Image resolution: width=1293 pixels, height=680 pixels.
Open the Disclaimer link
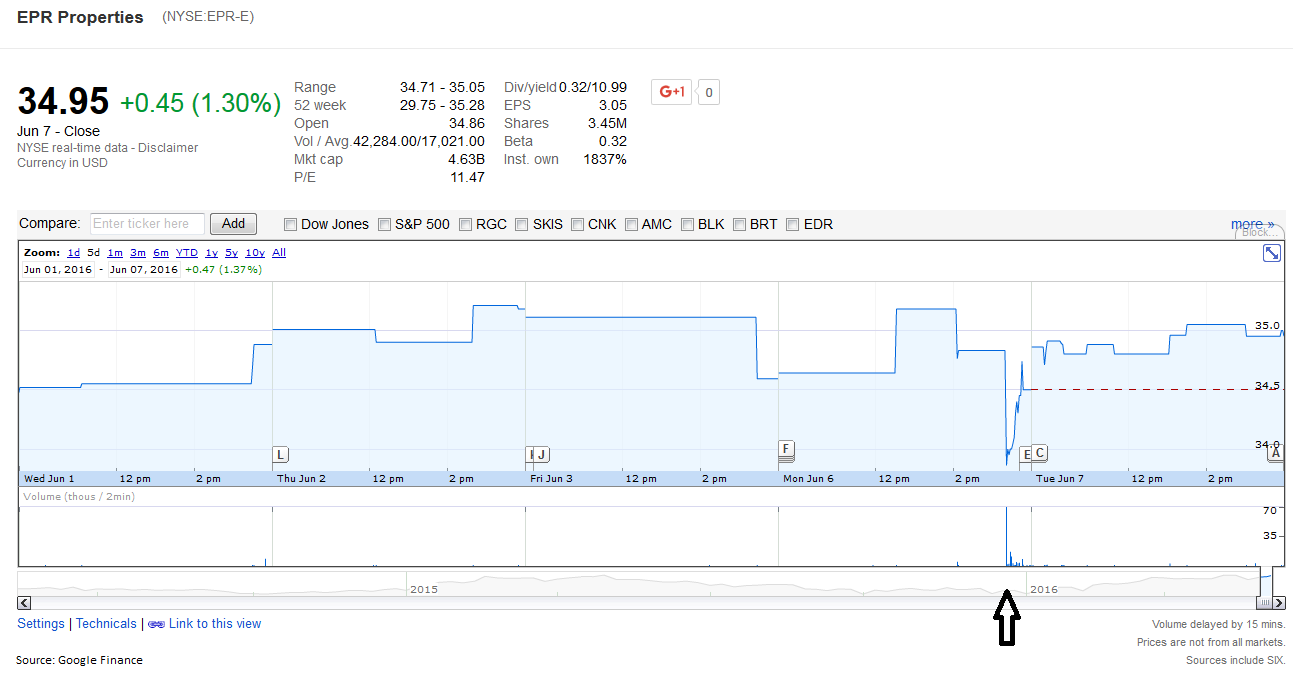tap(168, 148)
